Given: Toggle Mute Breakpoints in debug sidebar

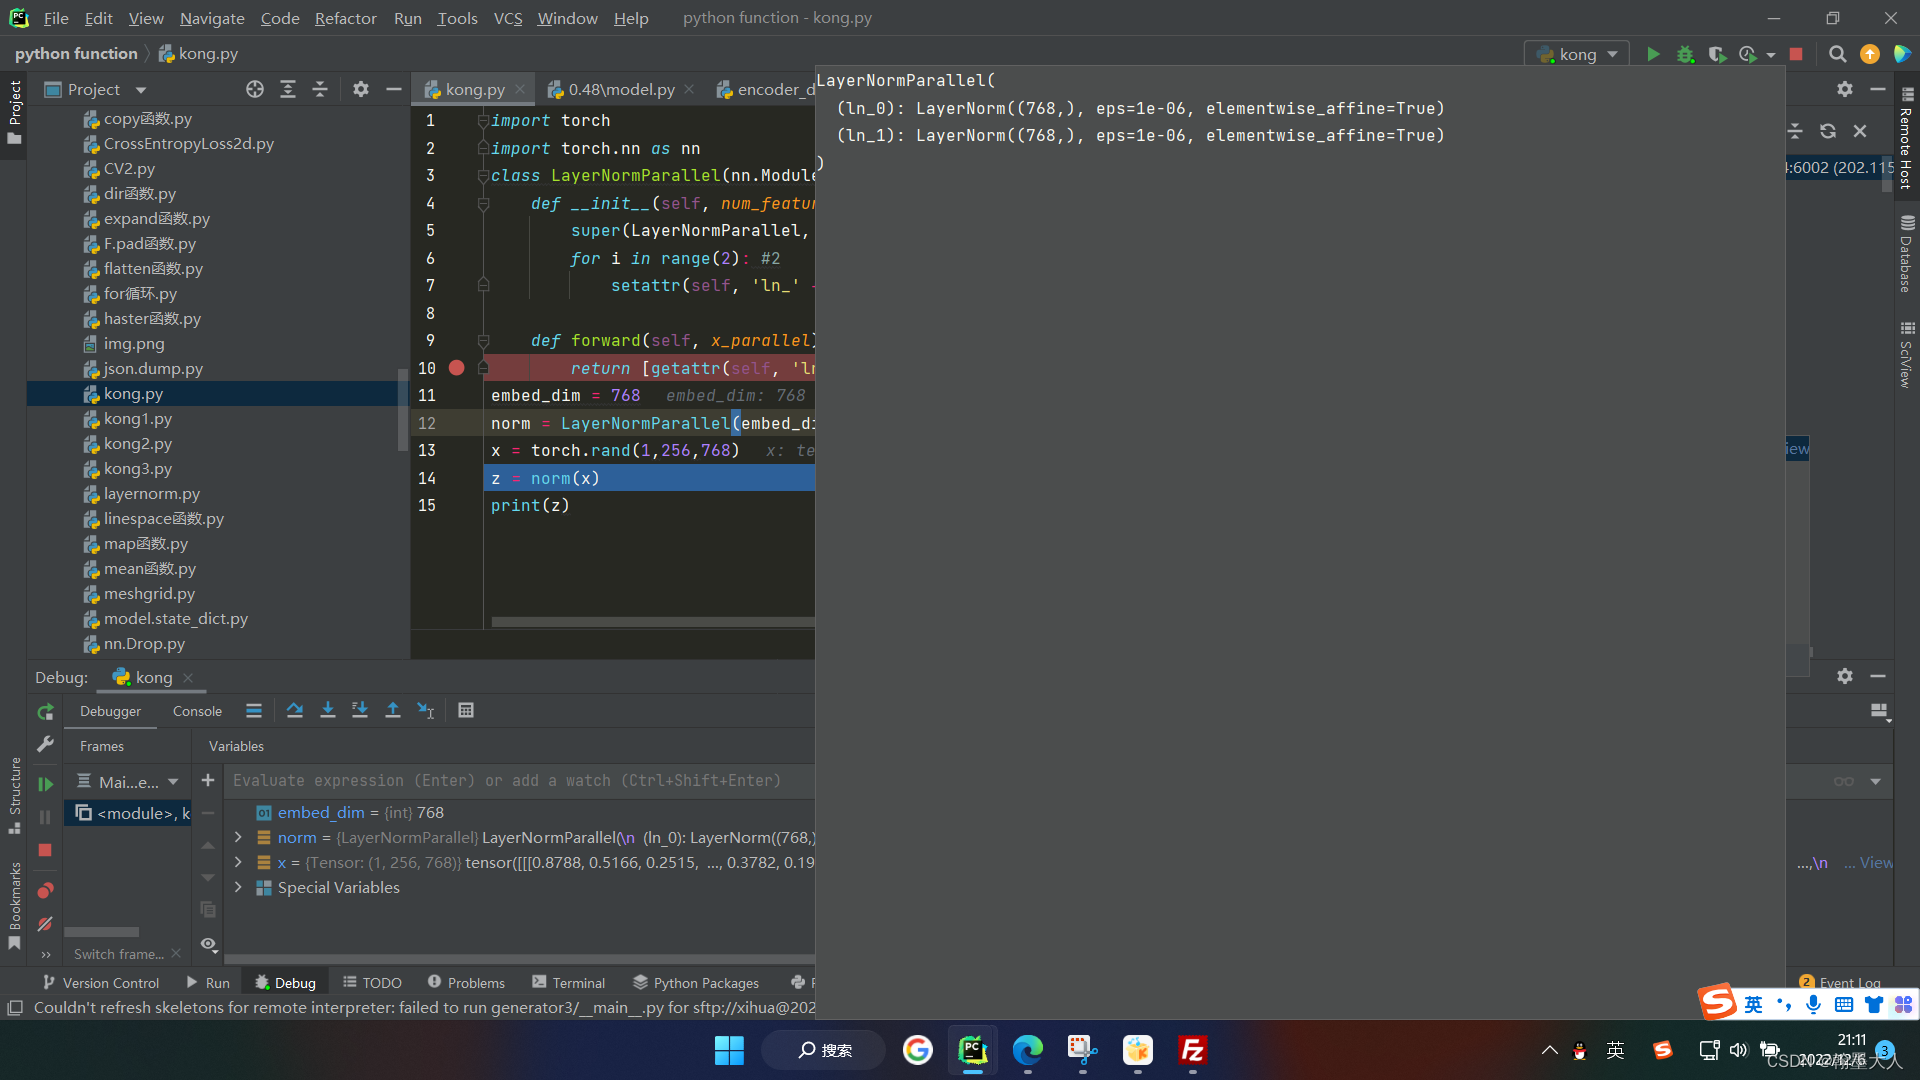Looking at the screenshot, I should coord(45,924).
